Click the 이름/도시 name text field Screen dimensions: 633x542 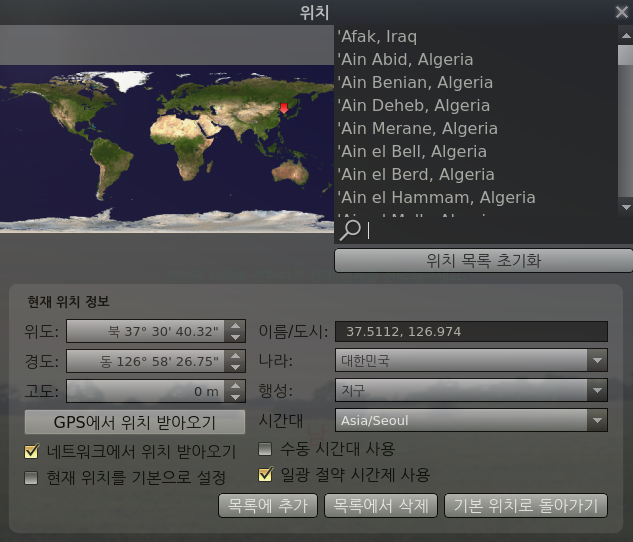pos(471,331)
